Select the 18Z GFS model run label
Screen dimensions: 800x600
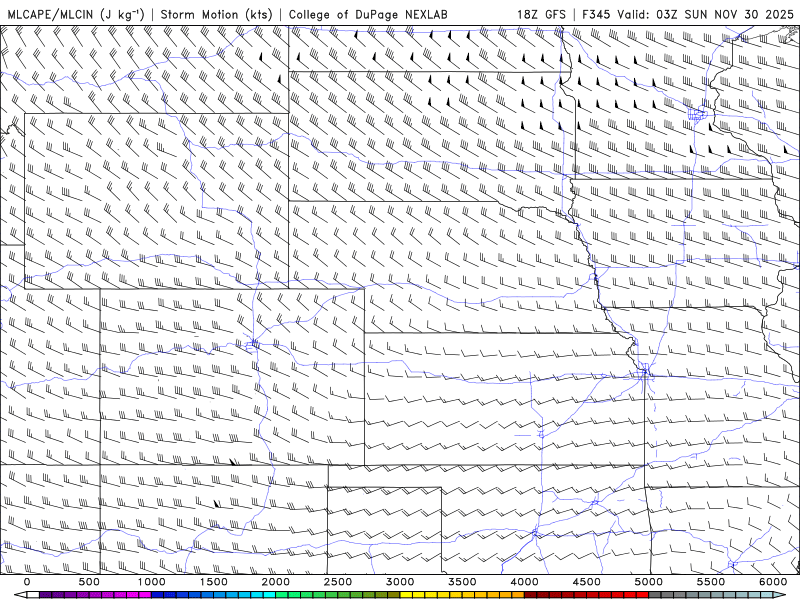[x=541, y=14]
